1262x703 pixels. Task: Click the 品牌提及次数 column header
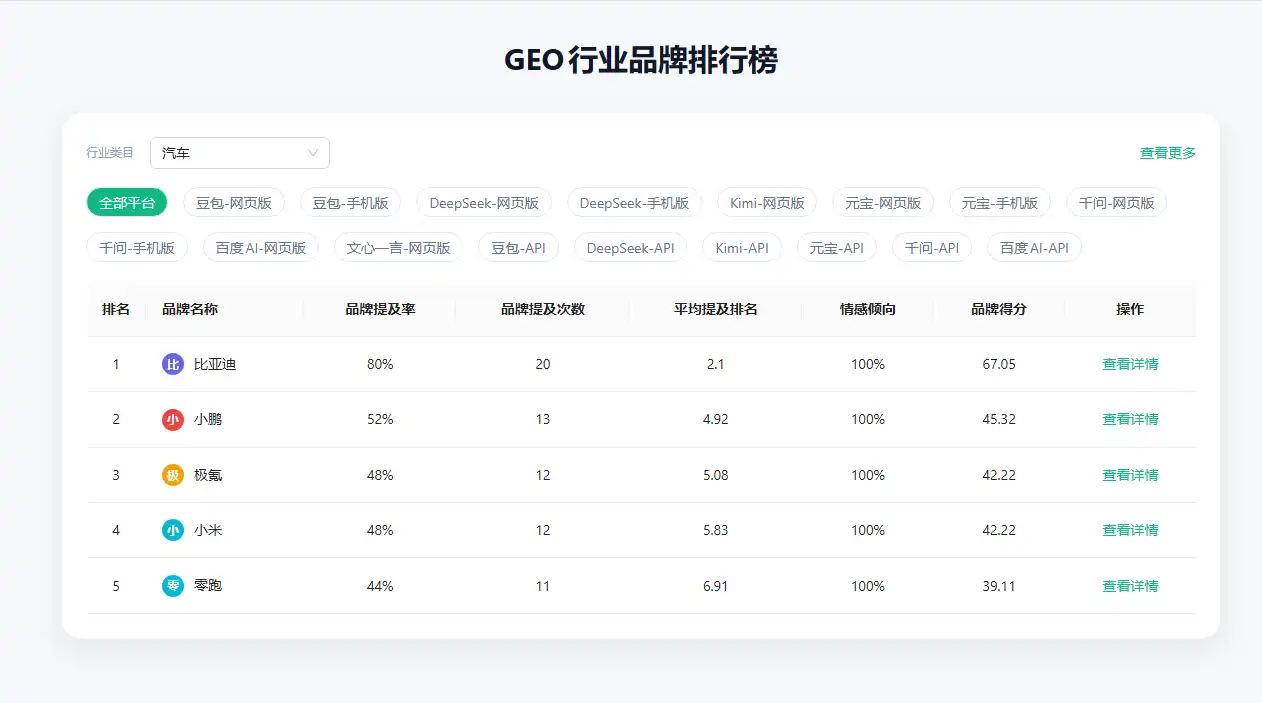coord(543,310)
